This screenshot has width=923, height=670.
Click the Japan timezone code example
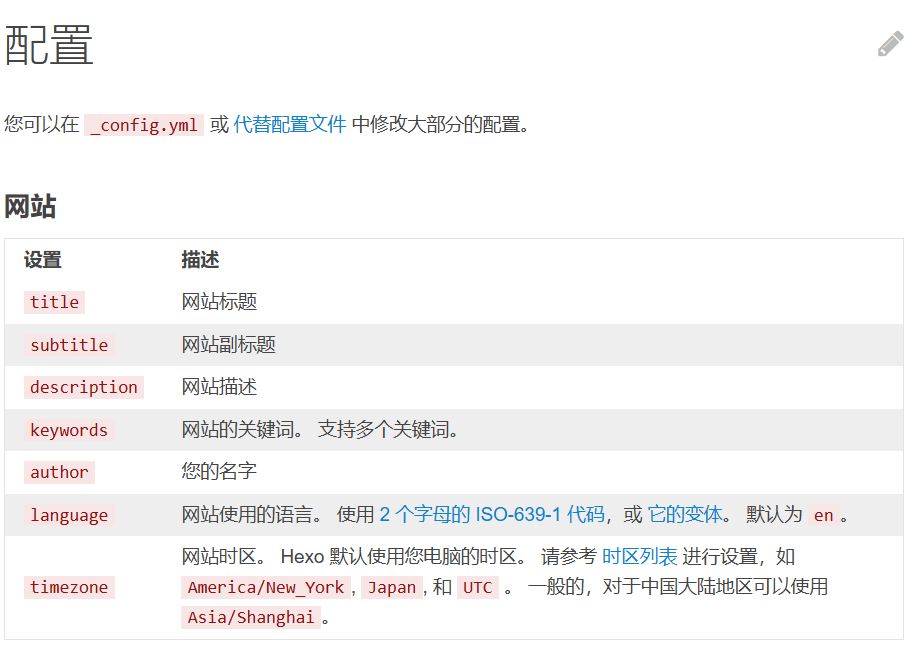(392, 588)
